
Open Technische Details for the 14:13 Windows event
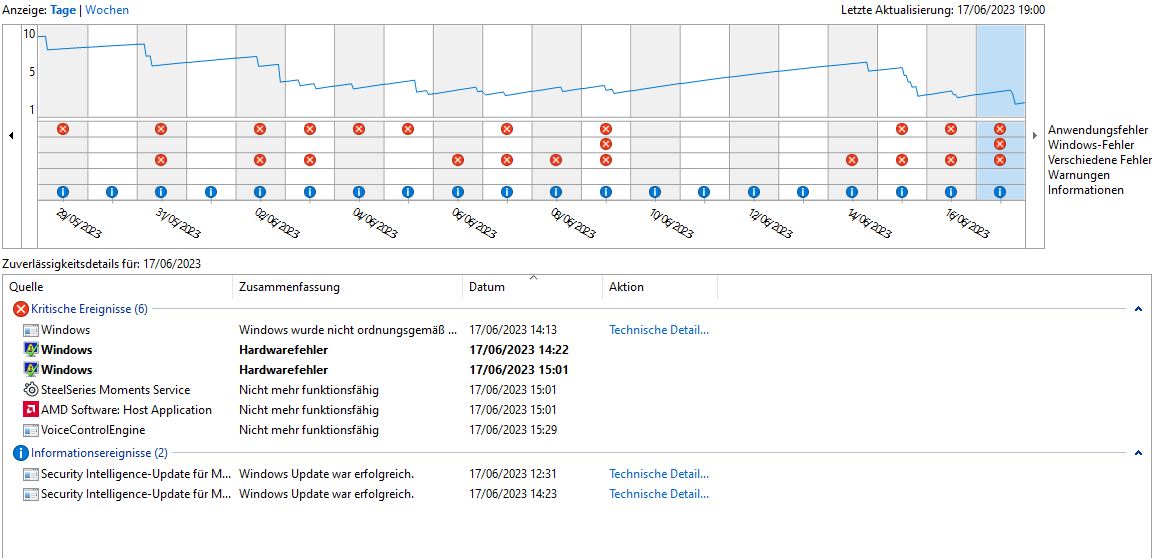[659, 330]
